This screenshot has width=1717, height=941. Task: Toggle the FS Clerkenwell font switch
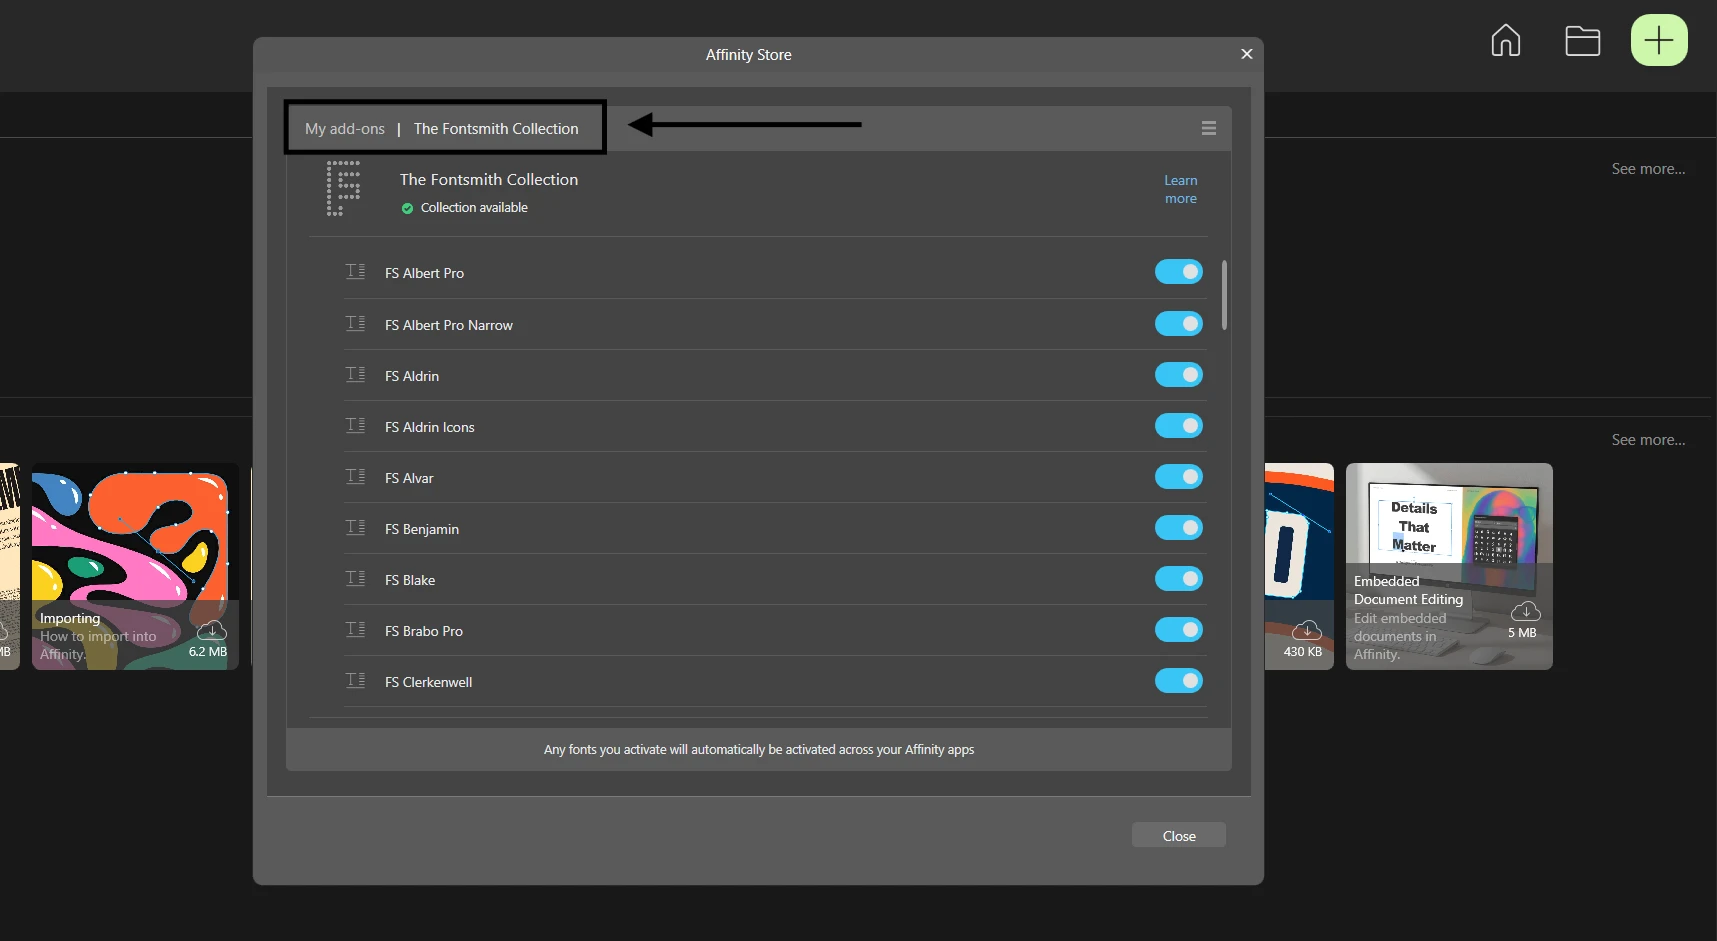click(x=1178, y=681)
